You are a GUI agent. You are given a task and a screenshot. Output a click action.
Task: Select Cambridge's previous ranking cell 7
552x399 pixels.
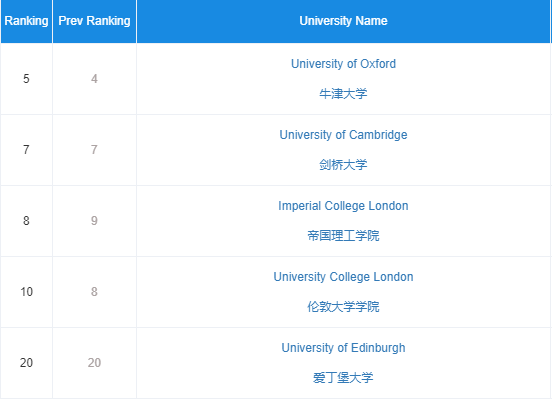94,150
